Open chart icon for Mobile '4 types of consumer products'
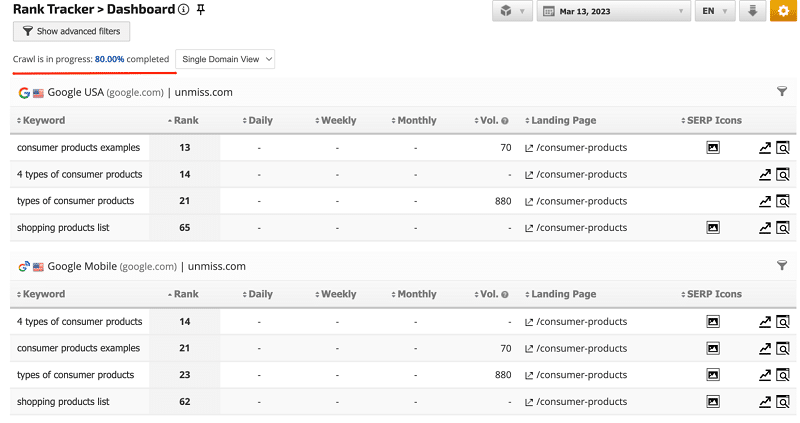The width and height of the screenshot is (800, 423). click(x=765, y=322)
